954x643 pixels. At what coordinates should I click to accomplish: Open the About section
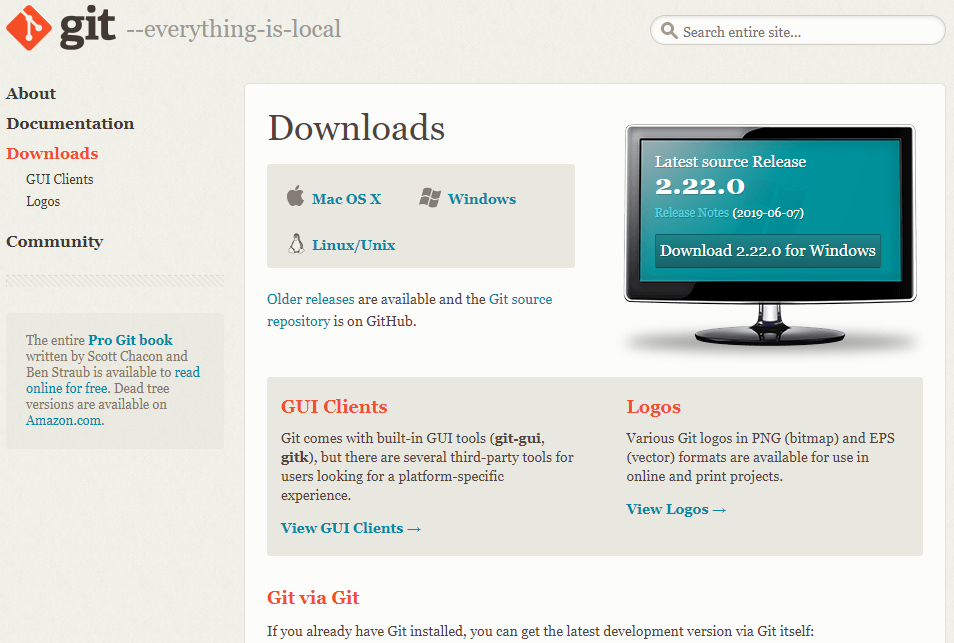point(31,94)
